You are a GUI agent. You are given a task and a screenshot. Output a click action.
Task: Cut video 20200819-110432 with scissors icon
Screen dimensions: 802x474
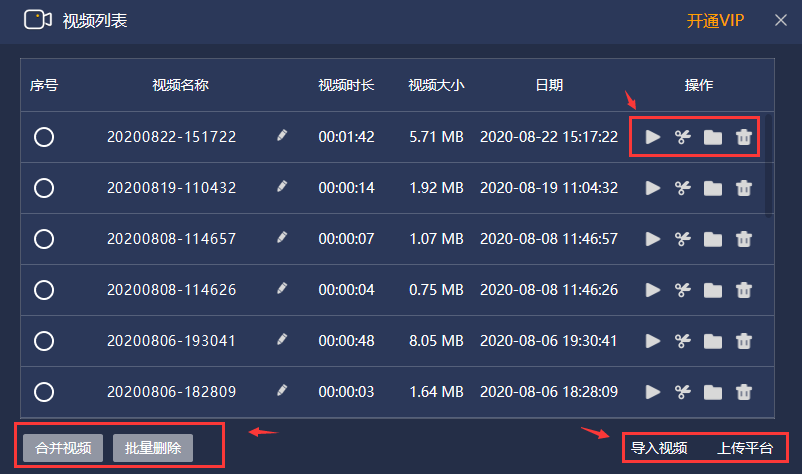683,188
